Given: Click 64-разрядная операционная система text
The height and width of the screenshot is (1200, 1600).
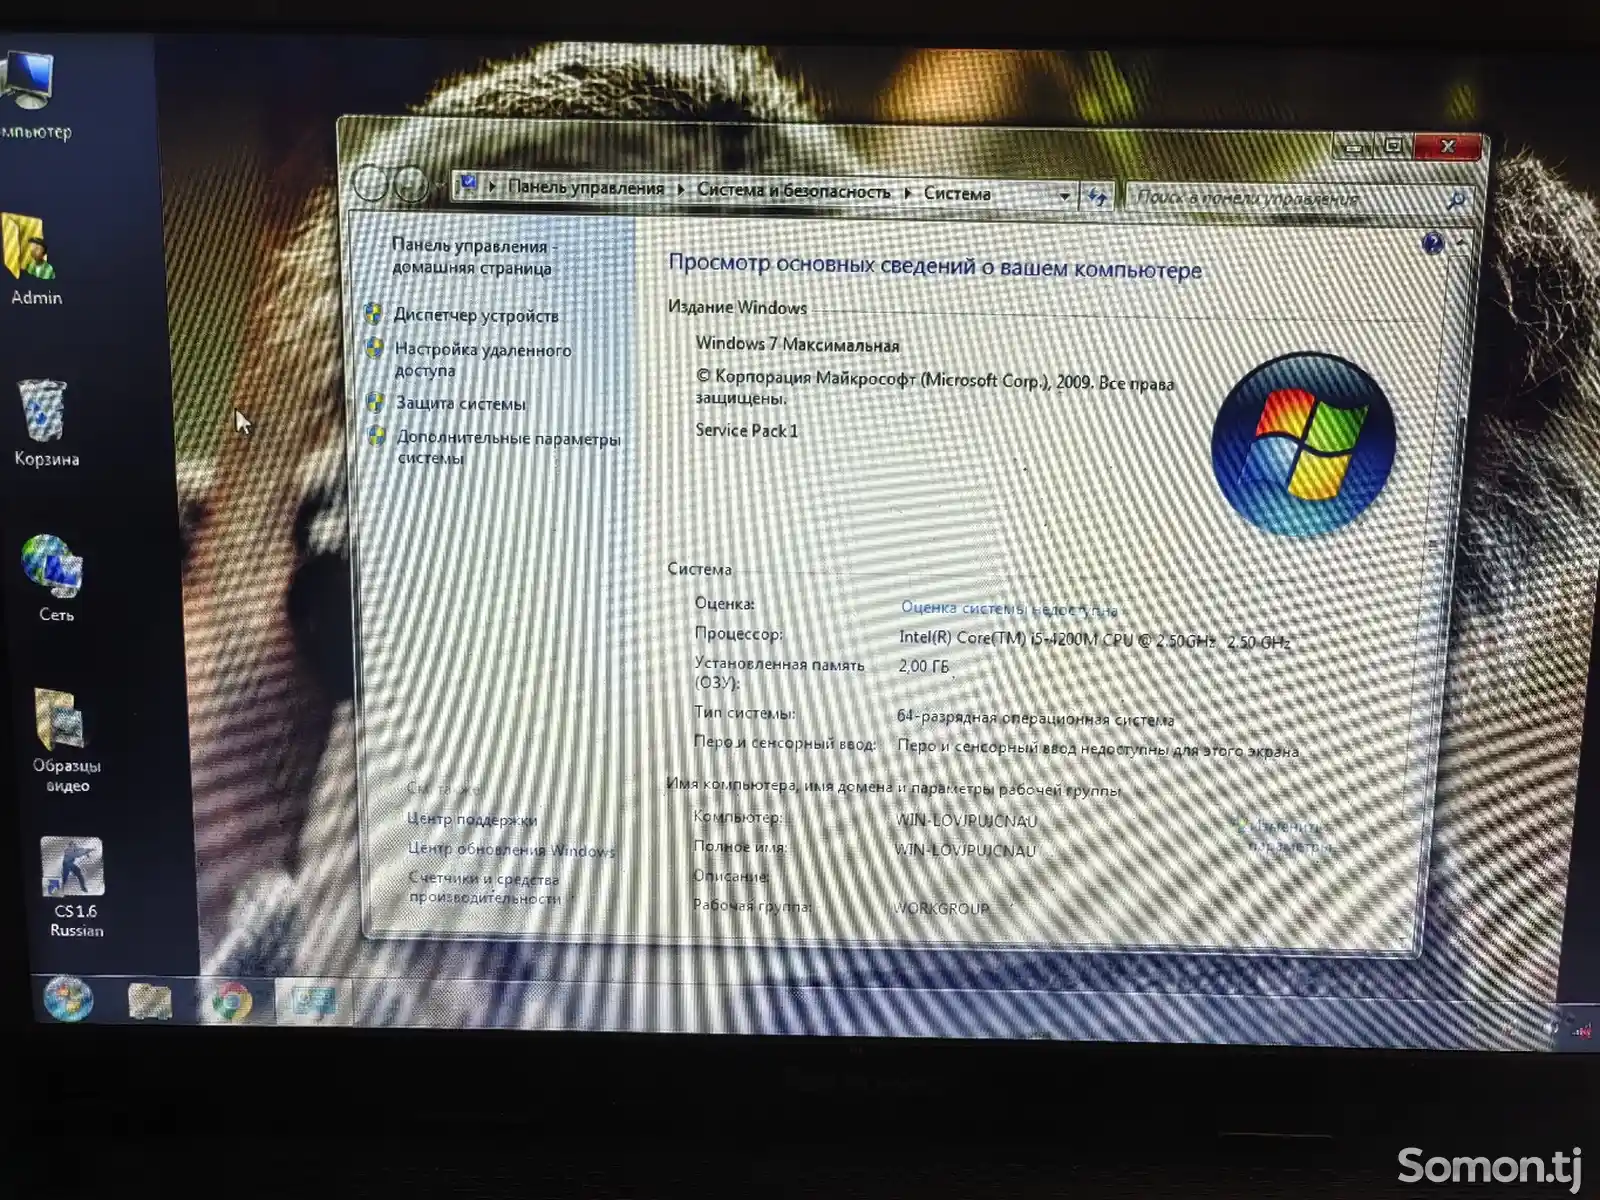Looking at the screenshot, I should (x=1036, y=719).
